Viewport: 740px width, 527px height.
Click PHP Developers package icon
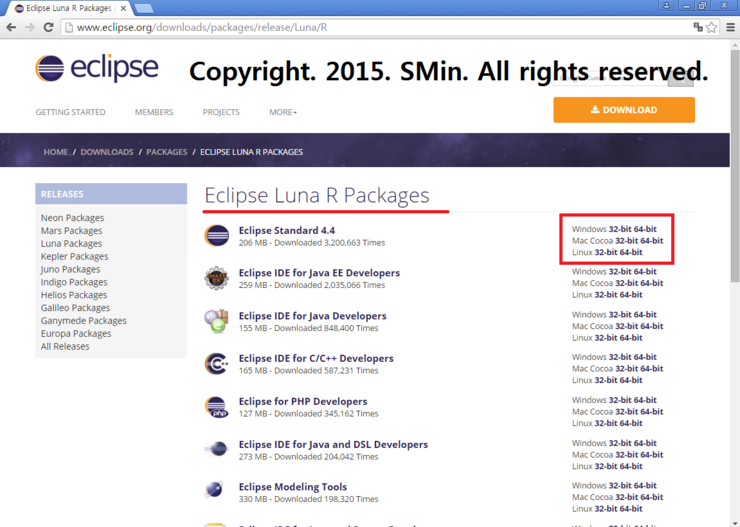[217, 407]
